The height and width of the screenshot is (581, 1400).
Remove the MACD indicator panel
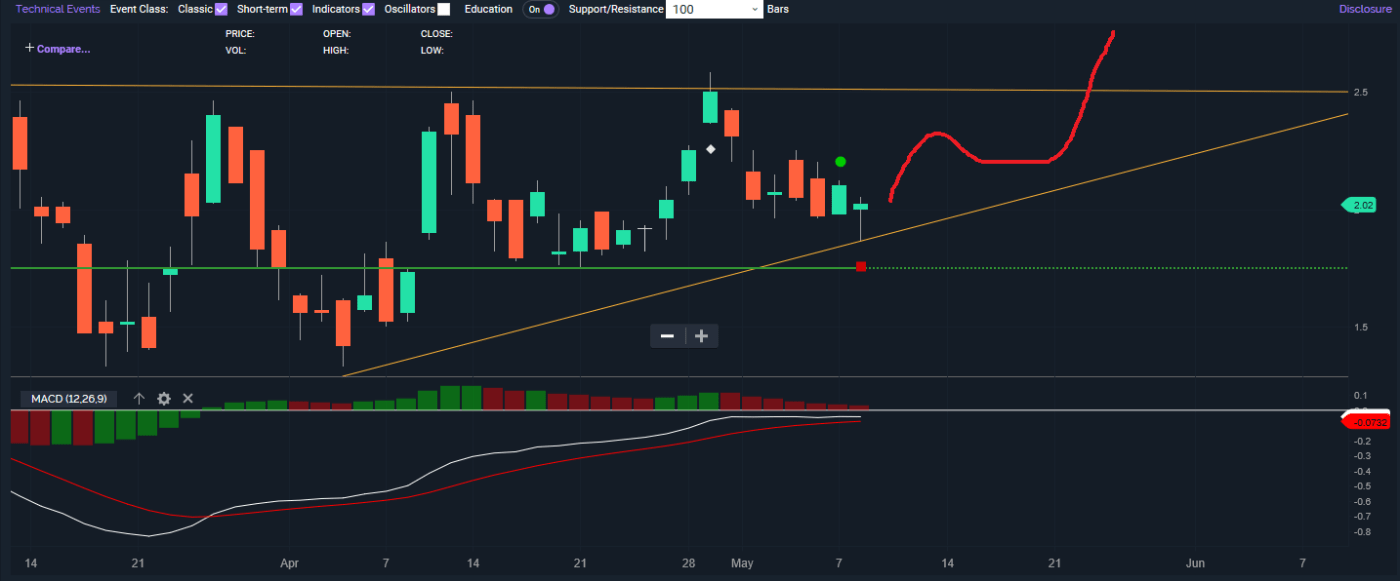coord(188,398)
